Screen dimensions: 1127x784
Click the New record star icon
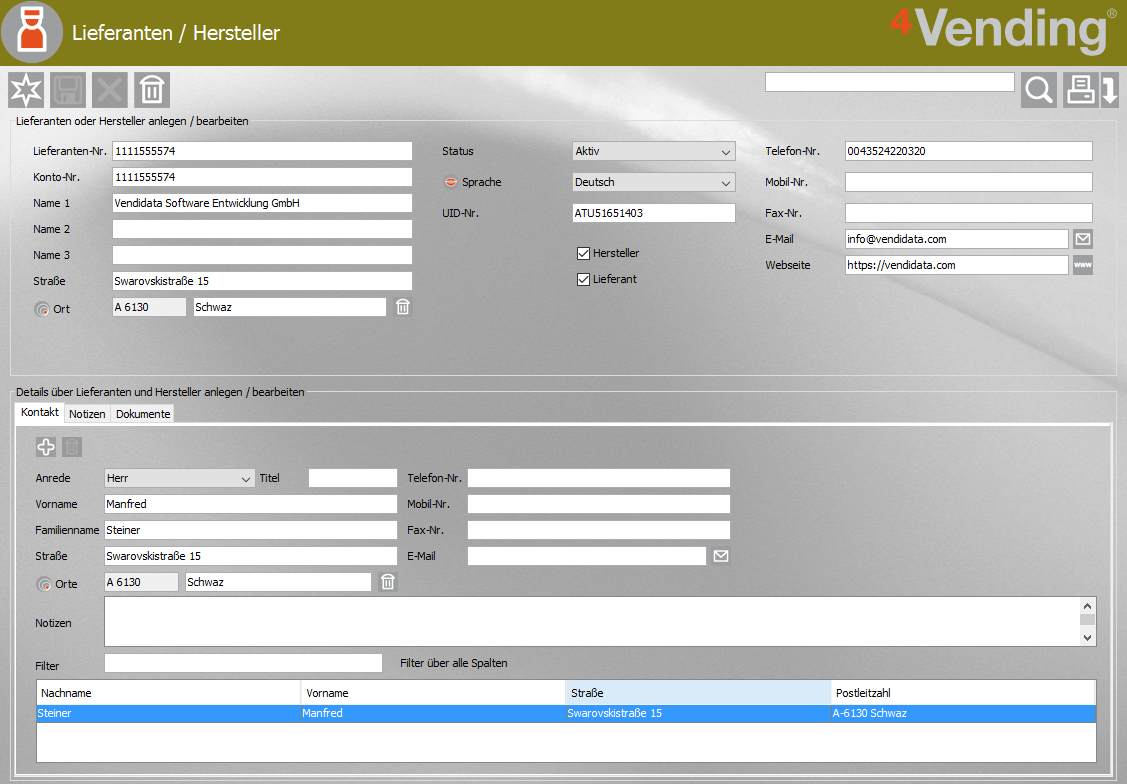[x=26, y=90]
